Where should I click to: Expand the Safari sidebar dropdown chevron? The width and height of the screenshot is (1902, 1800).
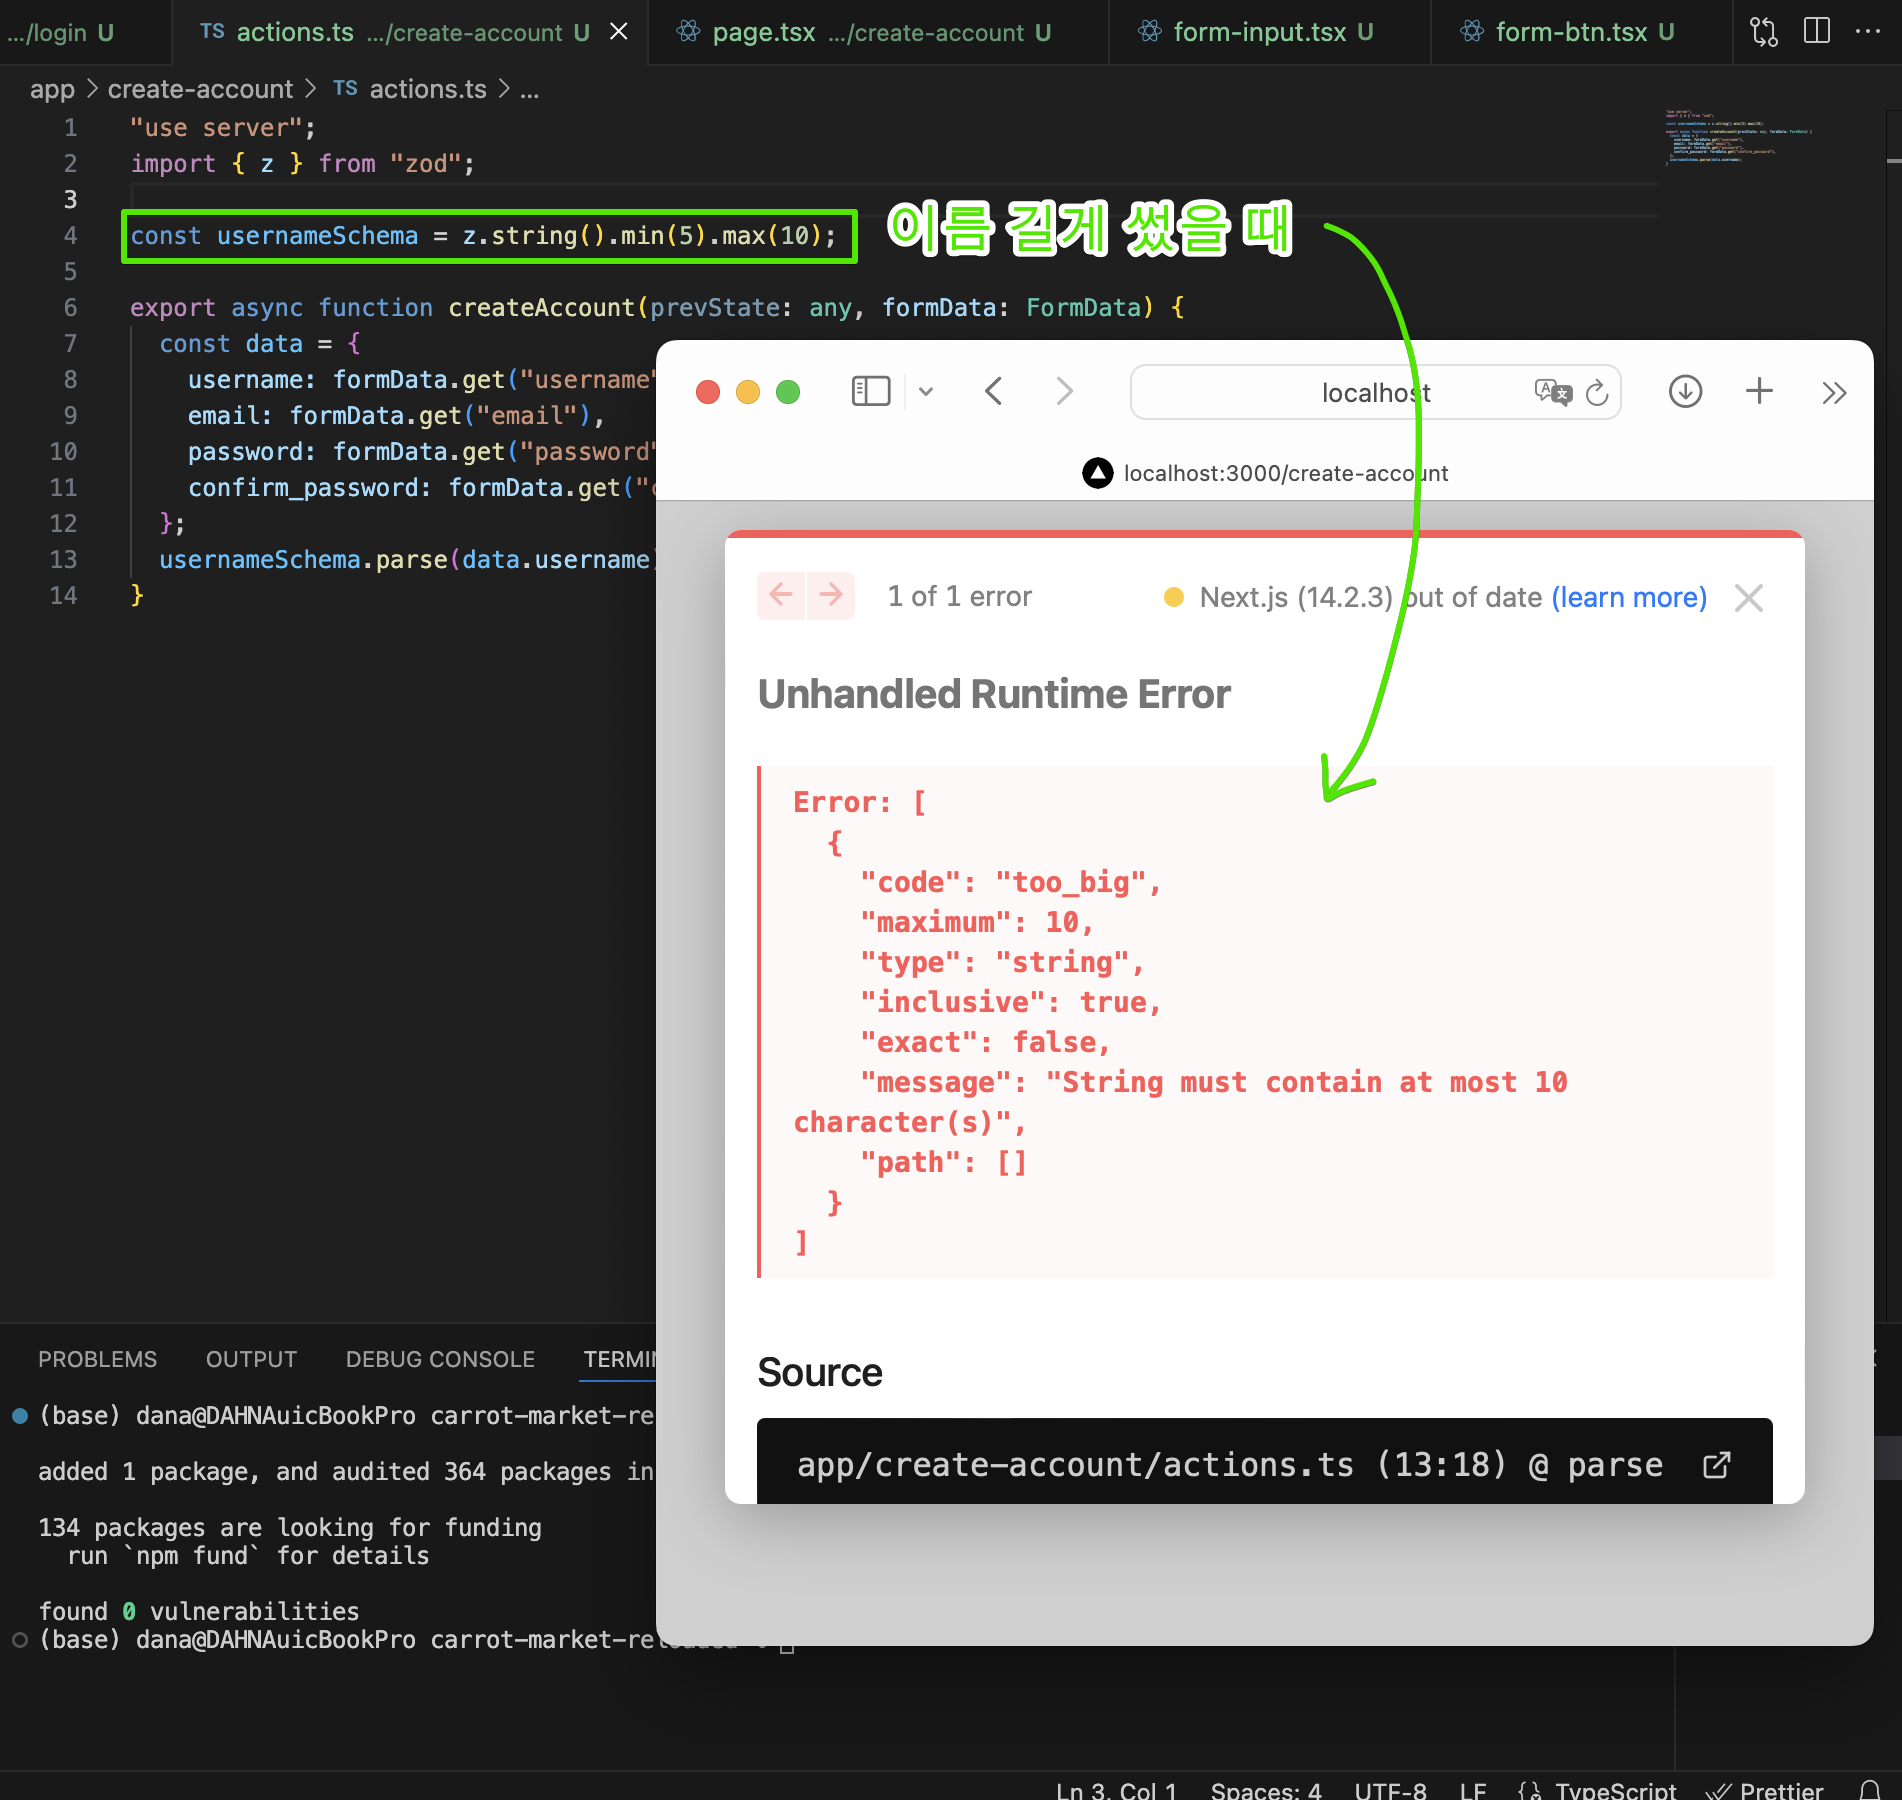[x=926, y=392]
